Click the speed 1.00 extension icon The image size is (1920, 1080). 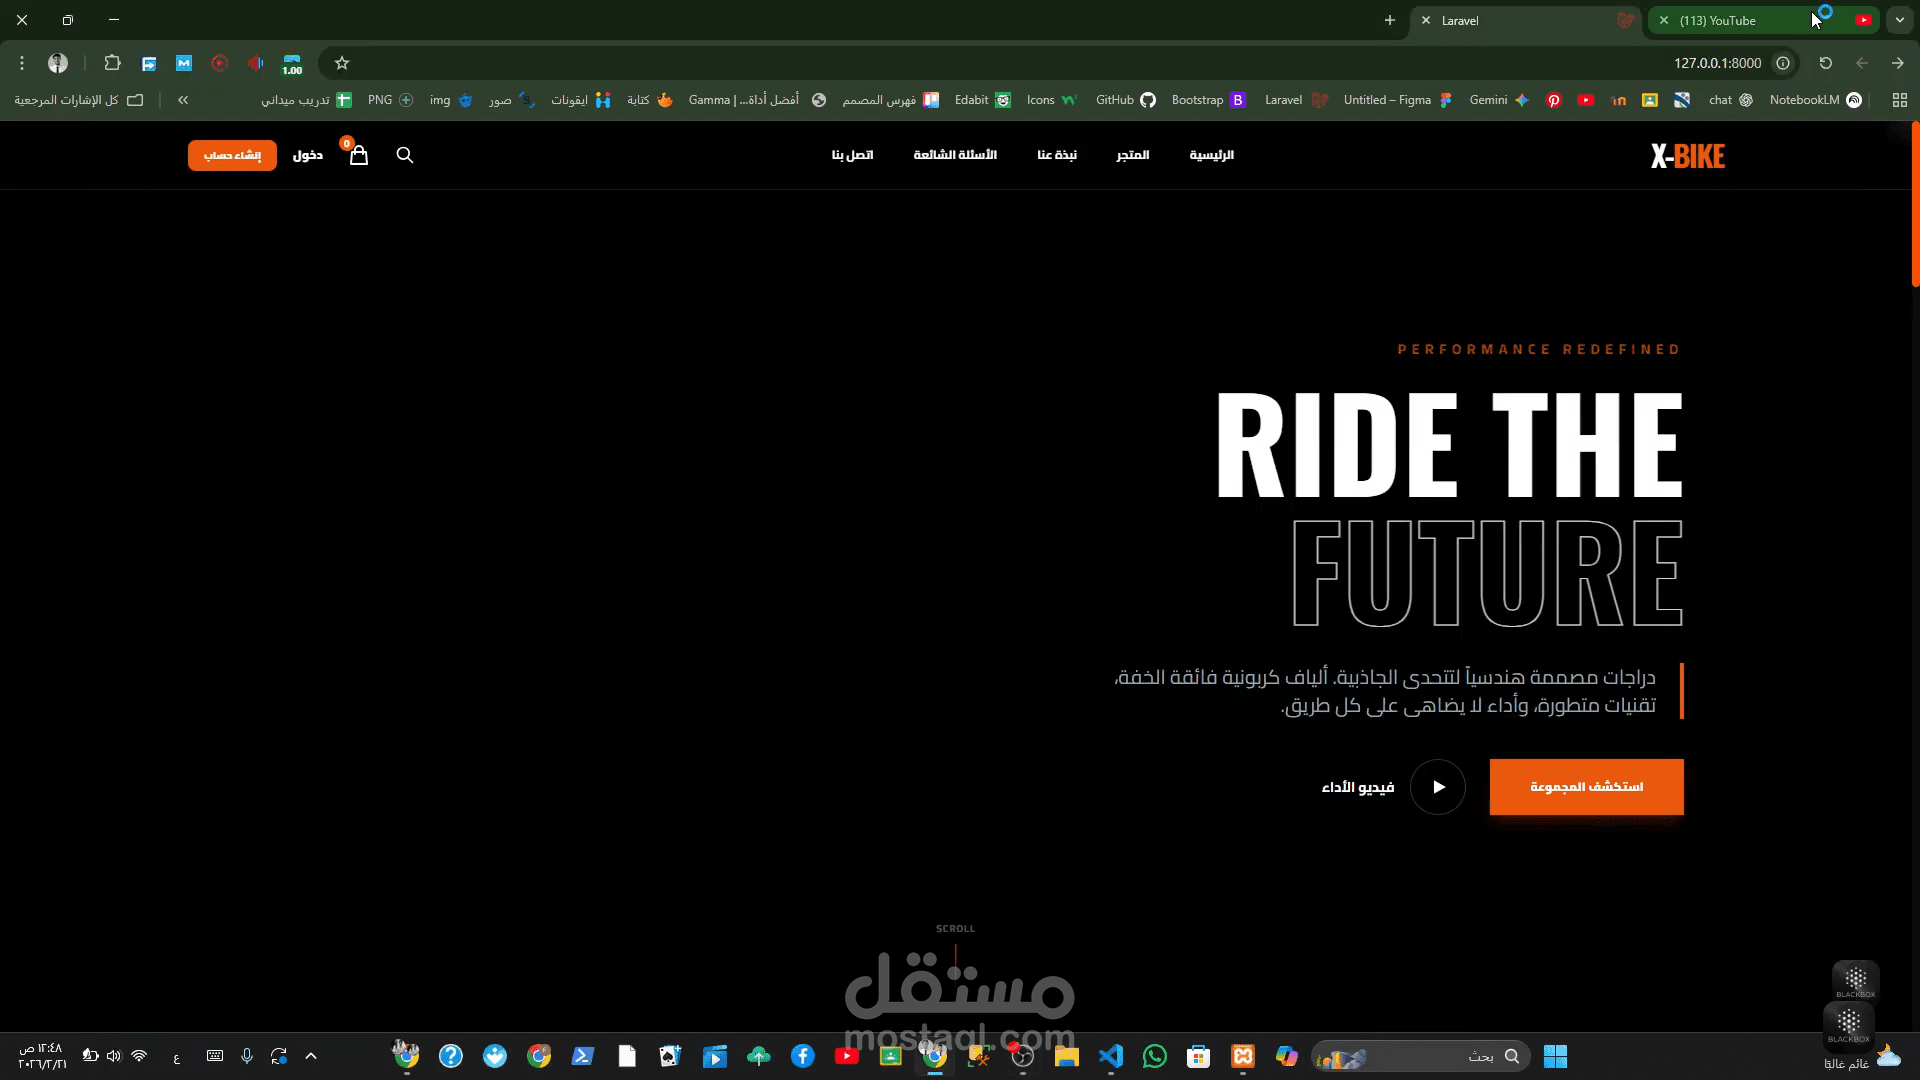click(292, 64)
